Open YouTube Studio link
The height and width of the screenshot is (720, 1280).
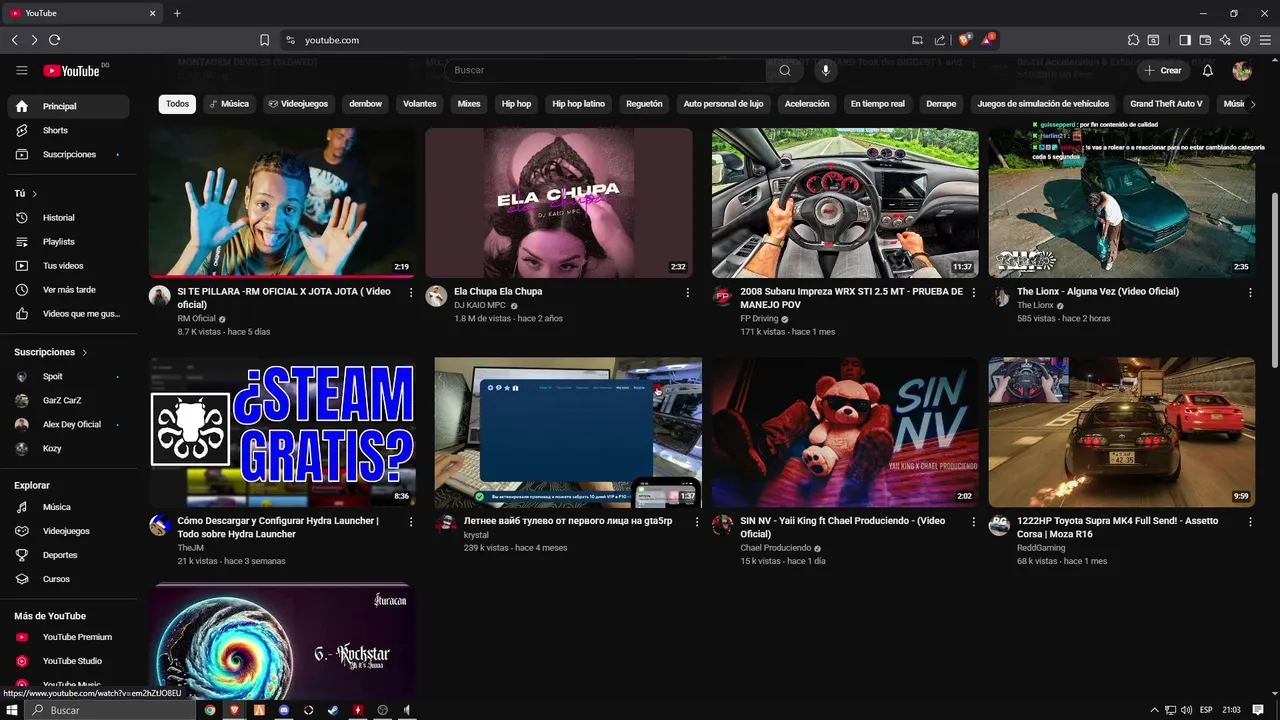click(x=68, y=661)
